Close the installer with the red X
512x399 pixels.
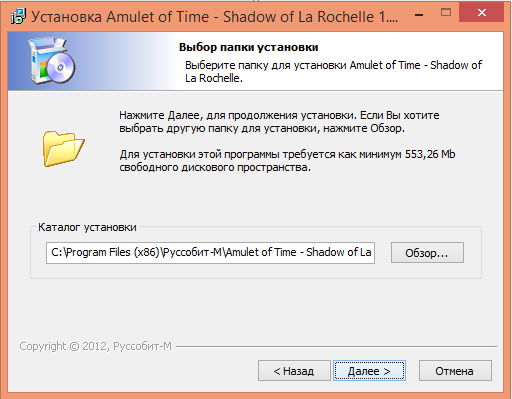click(481, 13)
